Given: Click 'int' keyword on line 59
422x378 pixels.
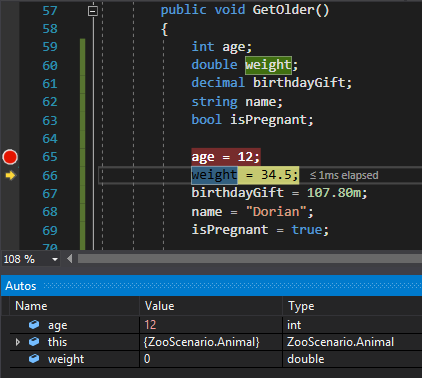Looking at the screenshot, I should pos(203,46).
